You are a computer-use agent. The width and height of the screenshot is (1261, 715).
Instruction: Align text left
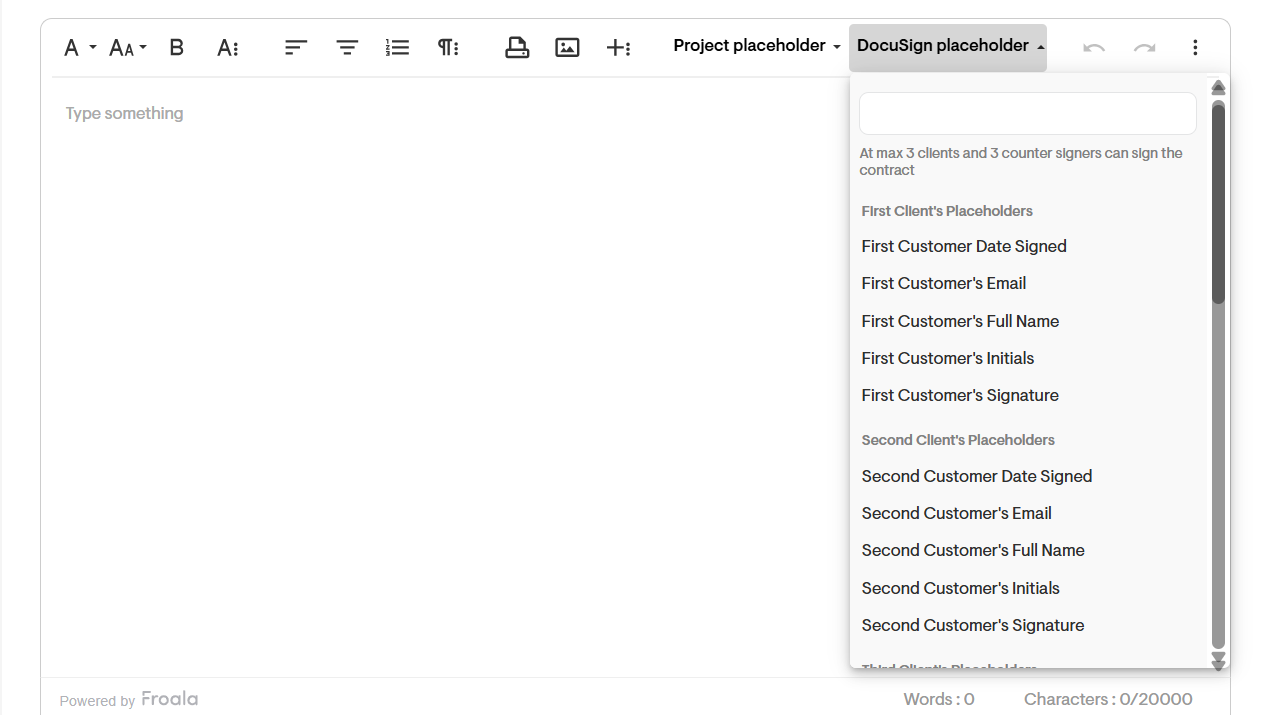(x=296, y=47)
